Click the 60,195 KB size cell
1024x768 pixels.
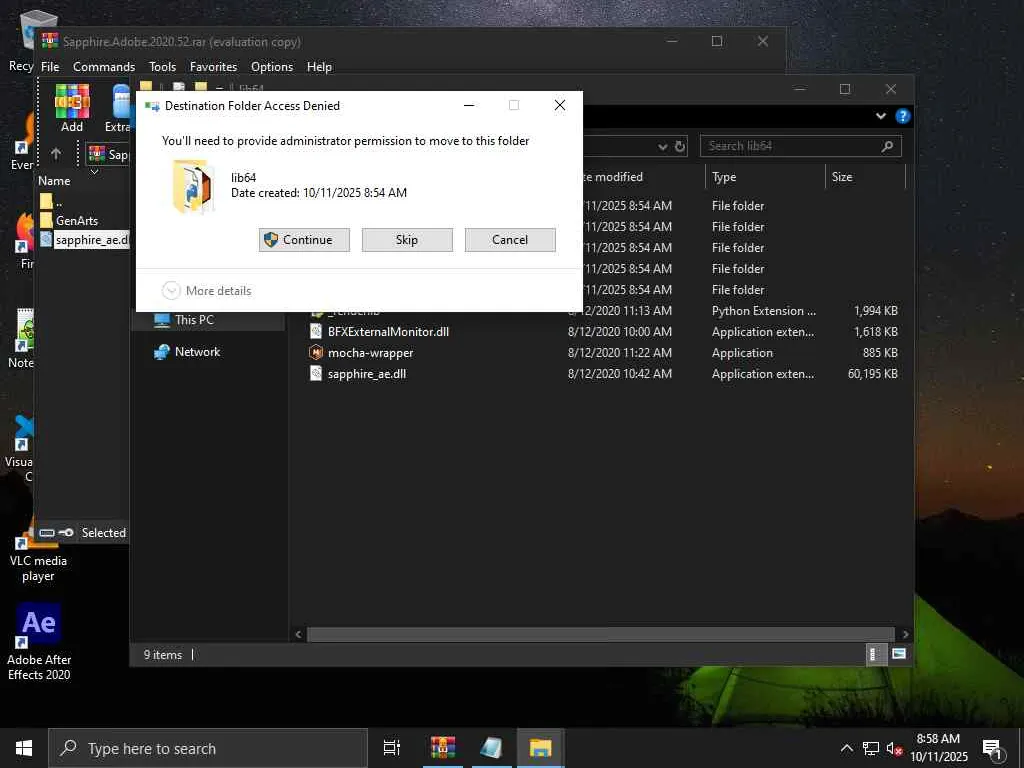point(872,374)
